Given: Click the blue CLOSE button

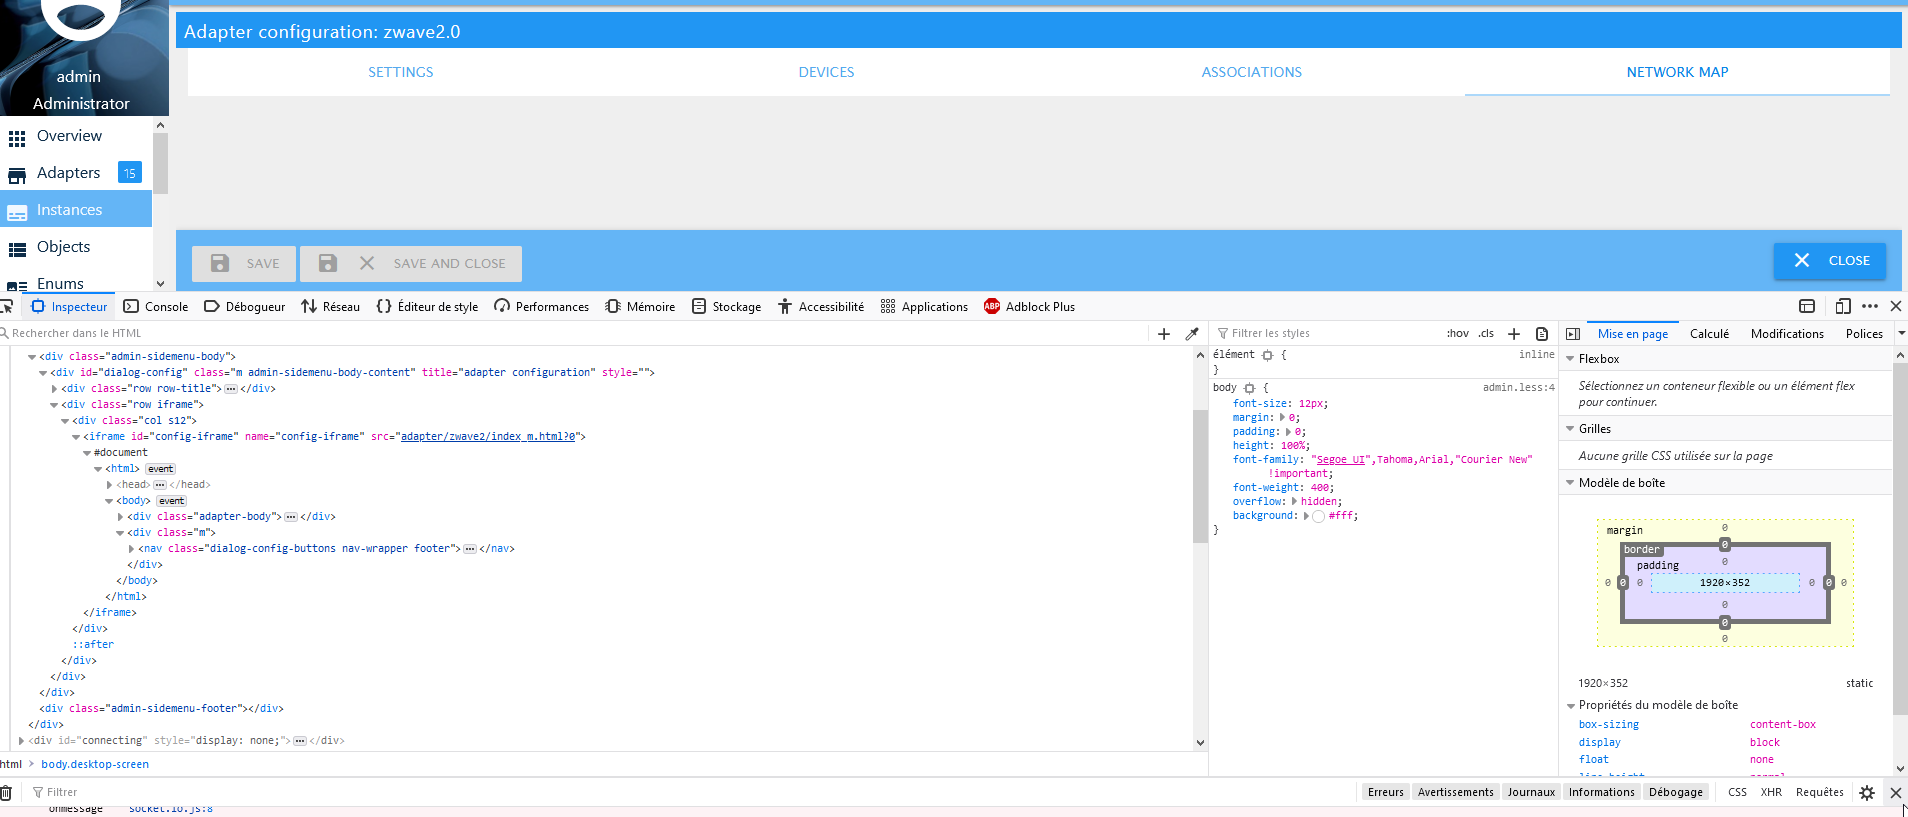Looking at the screenshot, I should click(1830, 261).
